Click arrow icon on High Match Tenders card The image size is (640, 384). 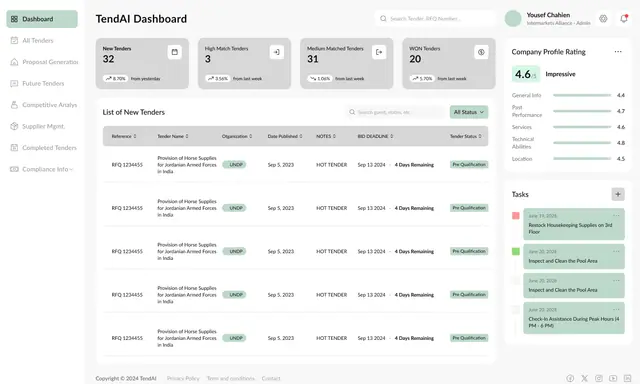click(277, 52)
